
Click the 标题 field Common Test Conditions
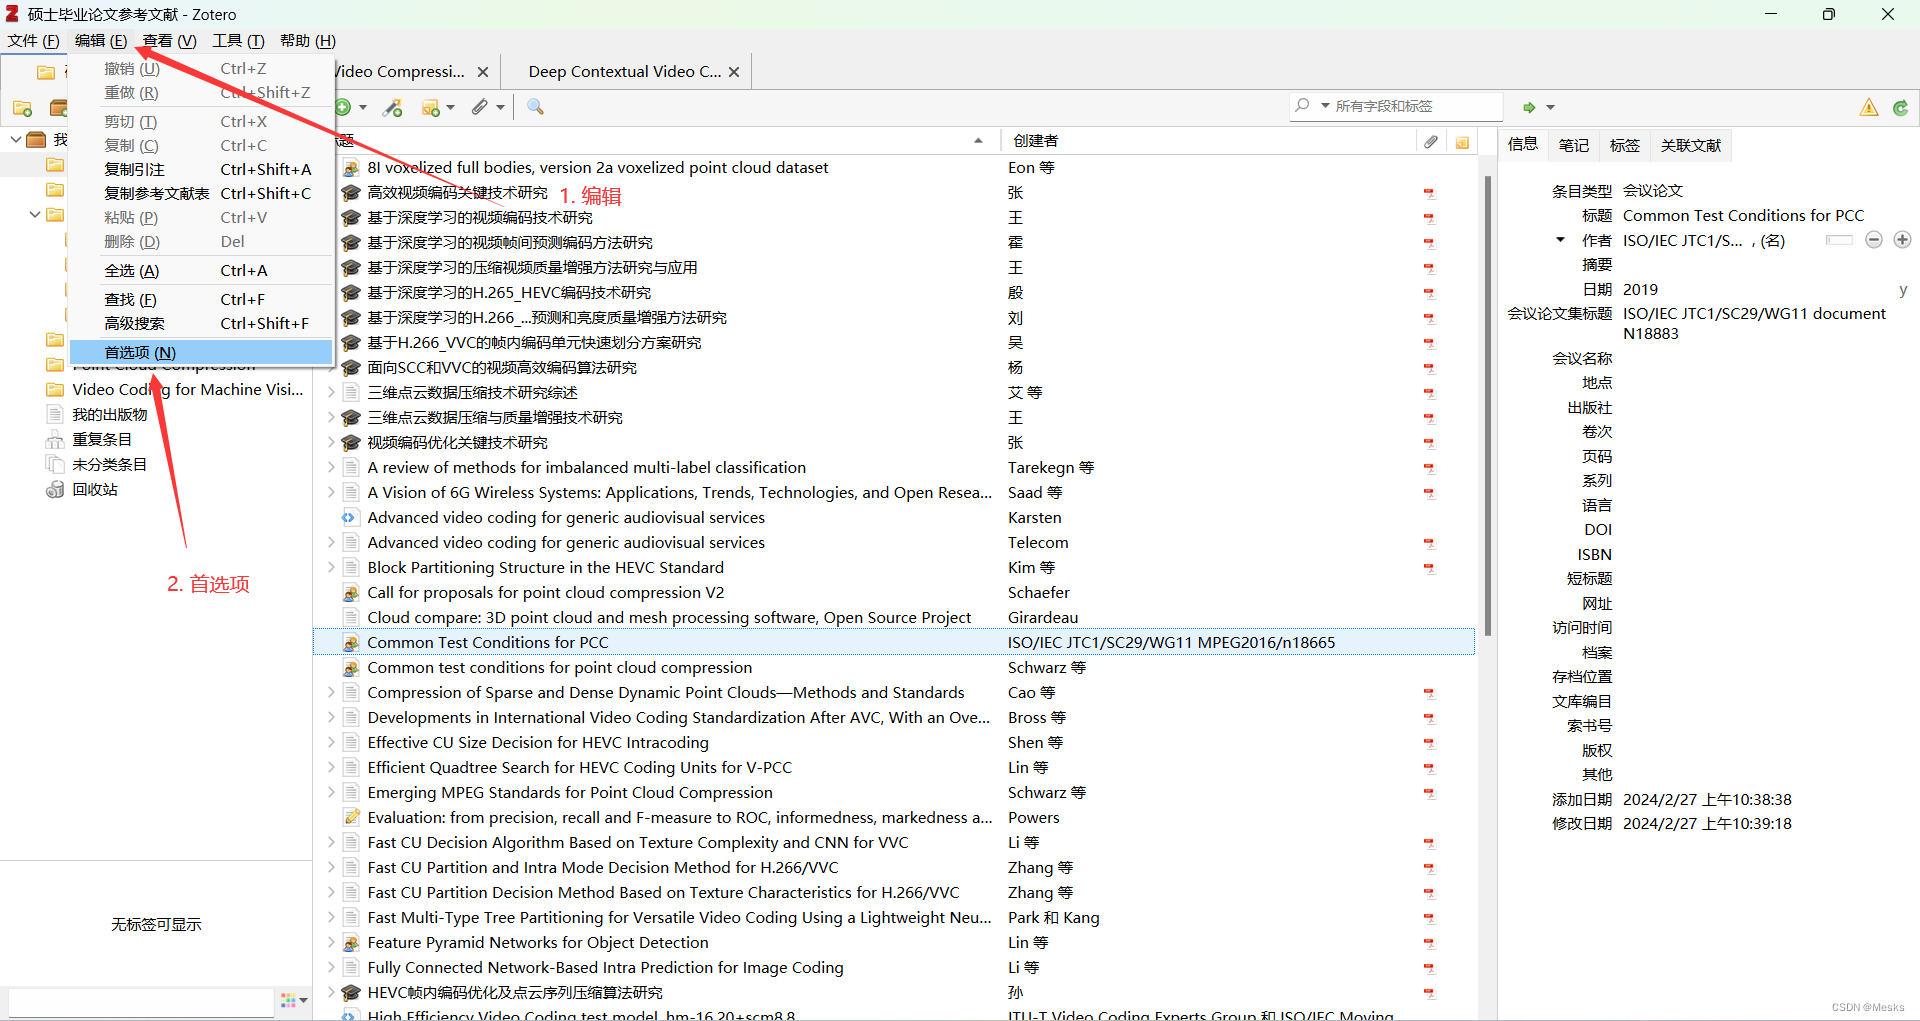(1743, 216)
